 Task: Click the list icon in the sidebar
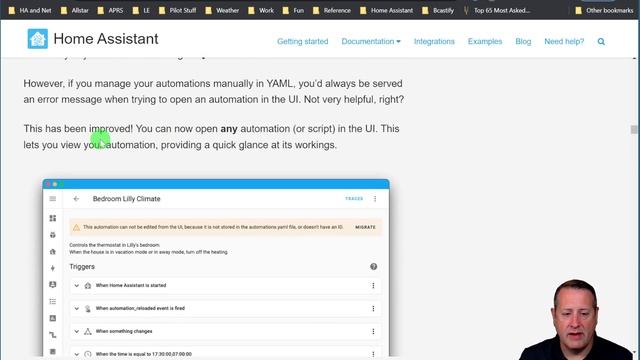[x=53, y=302]
